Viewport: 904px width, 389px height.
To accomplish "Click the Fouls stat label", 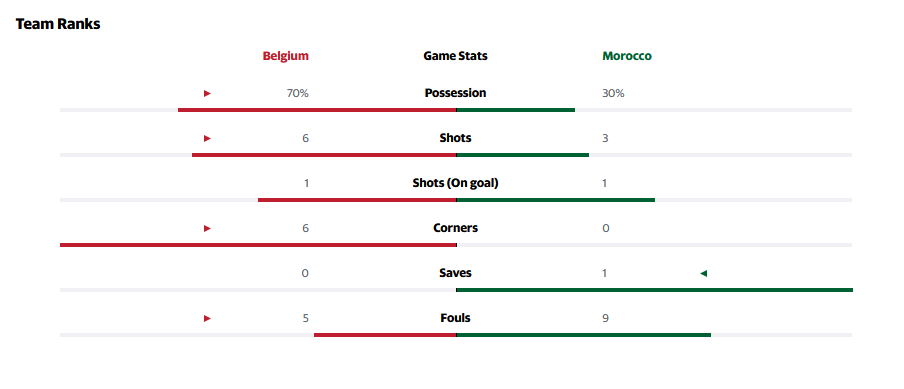I will click(x=455, y=318).
